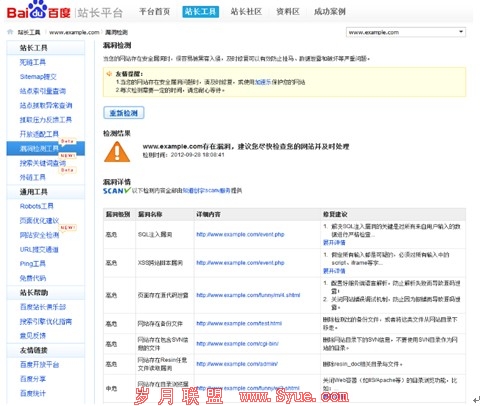Open the cgi-bin/ URL link
481x406 pixels.
237,344
